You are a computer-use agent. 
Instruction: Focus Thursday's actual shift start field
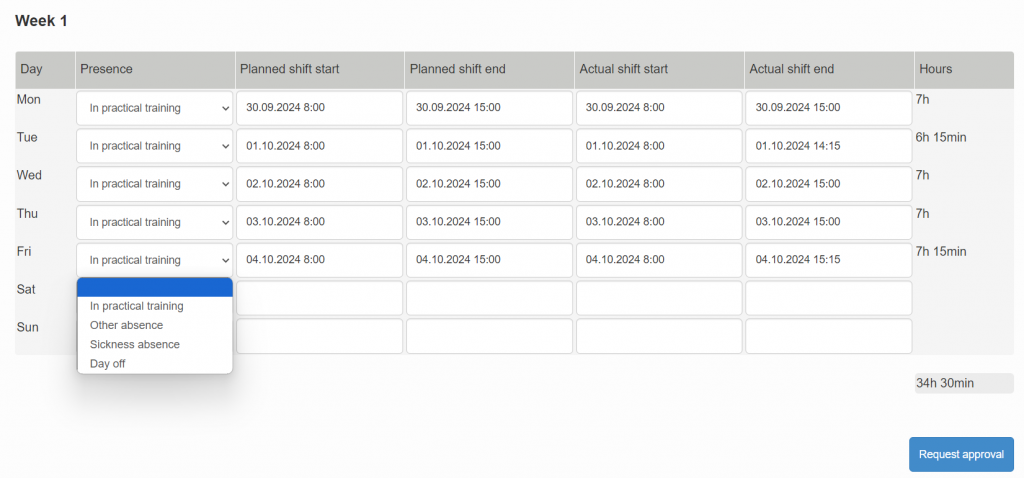click(x=659, y=222)
